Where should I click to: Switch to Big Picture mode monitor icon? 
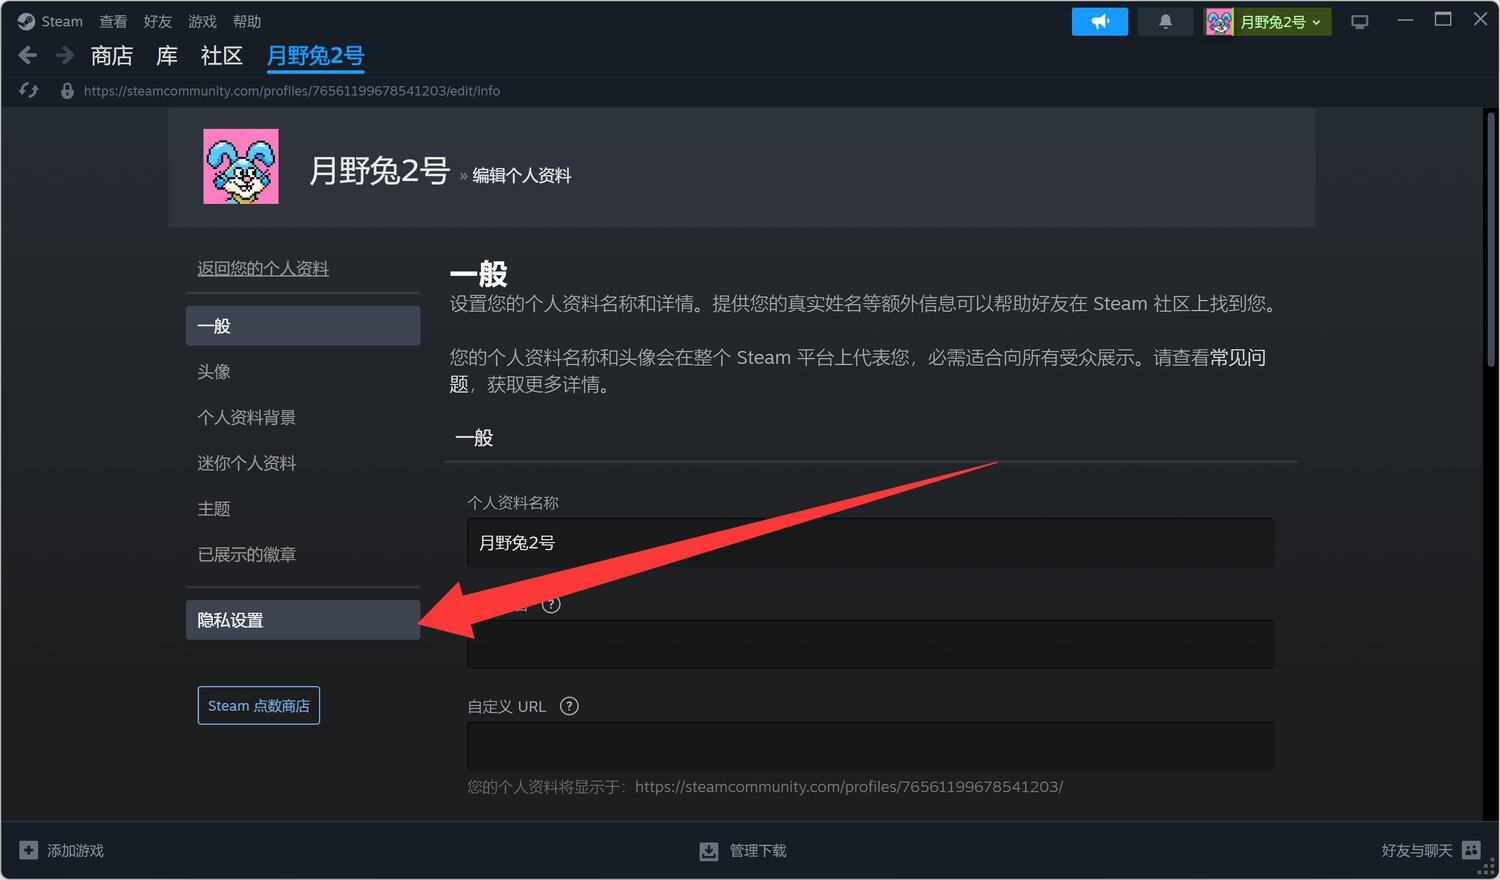click(x=1359, y=21)
